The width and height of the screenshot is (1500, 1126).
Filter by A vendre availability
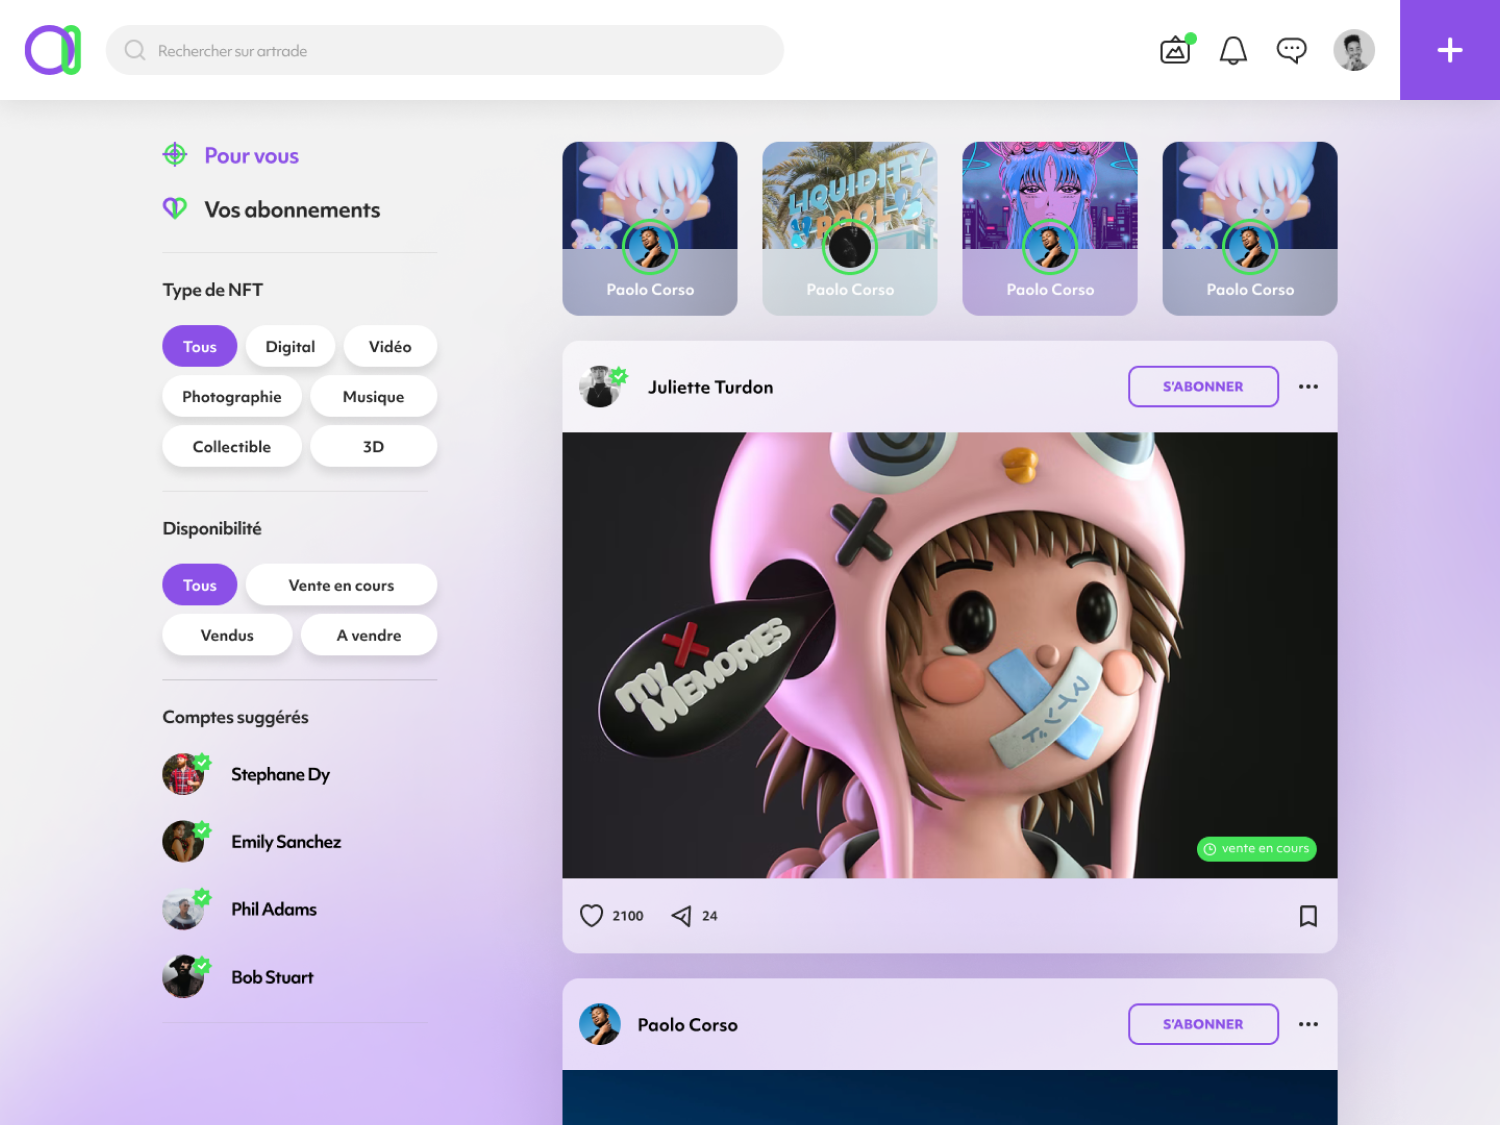tap(369, 635)
